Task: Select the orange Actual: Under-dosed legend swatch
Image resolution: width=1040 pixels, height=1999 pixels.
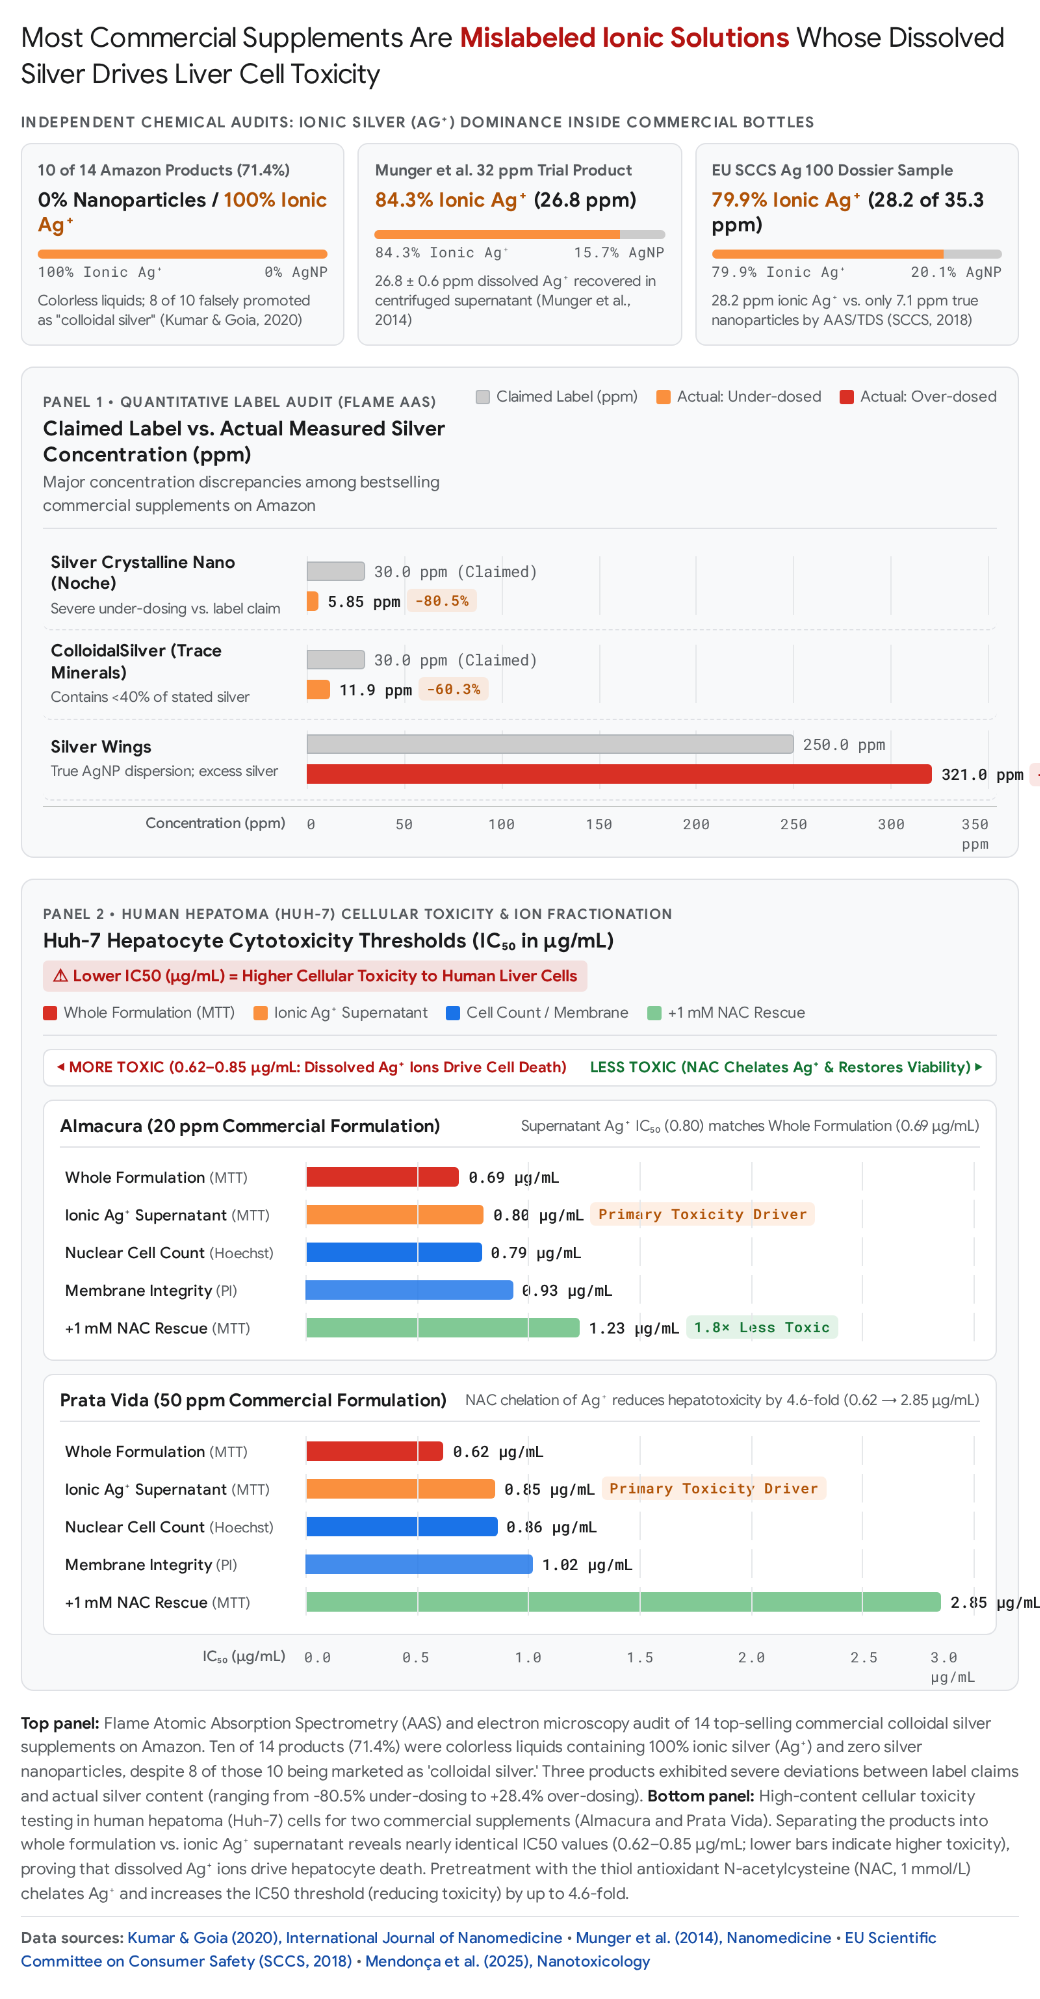Action: click(x=664, y=397)
